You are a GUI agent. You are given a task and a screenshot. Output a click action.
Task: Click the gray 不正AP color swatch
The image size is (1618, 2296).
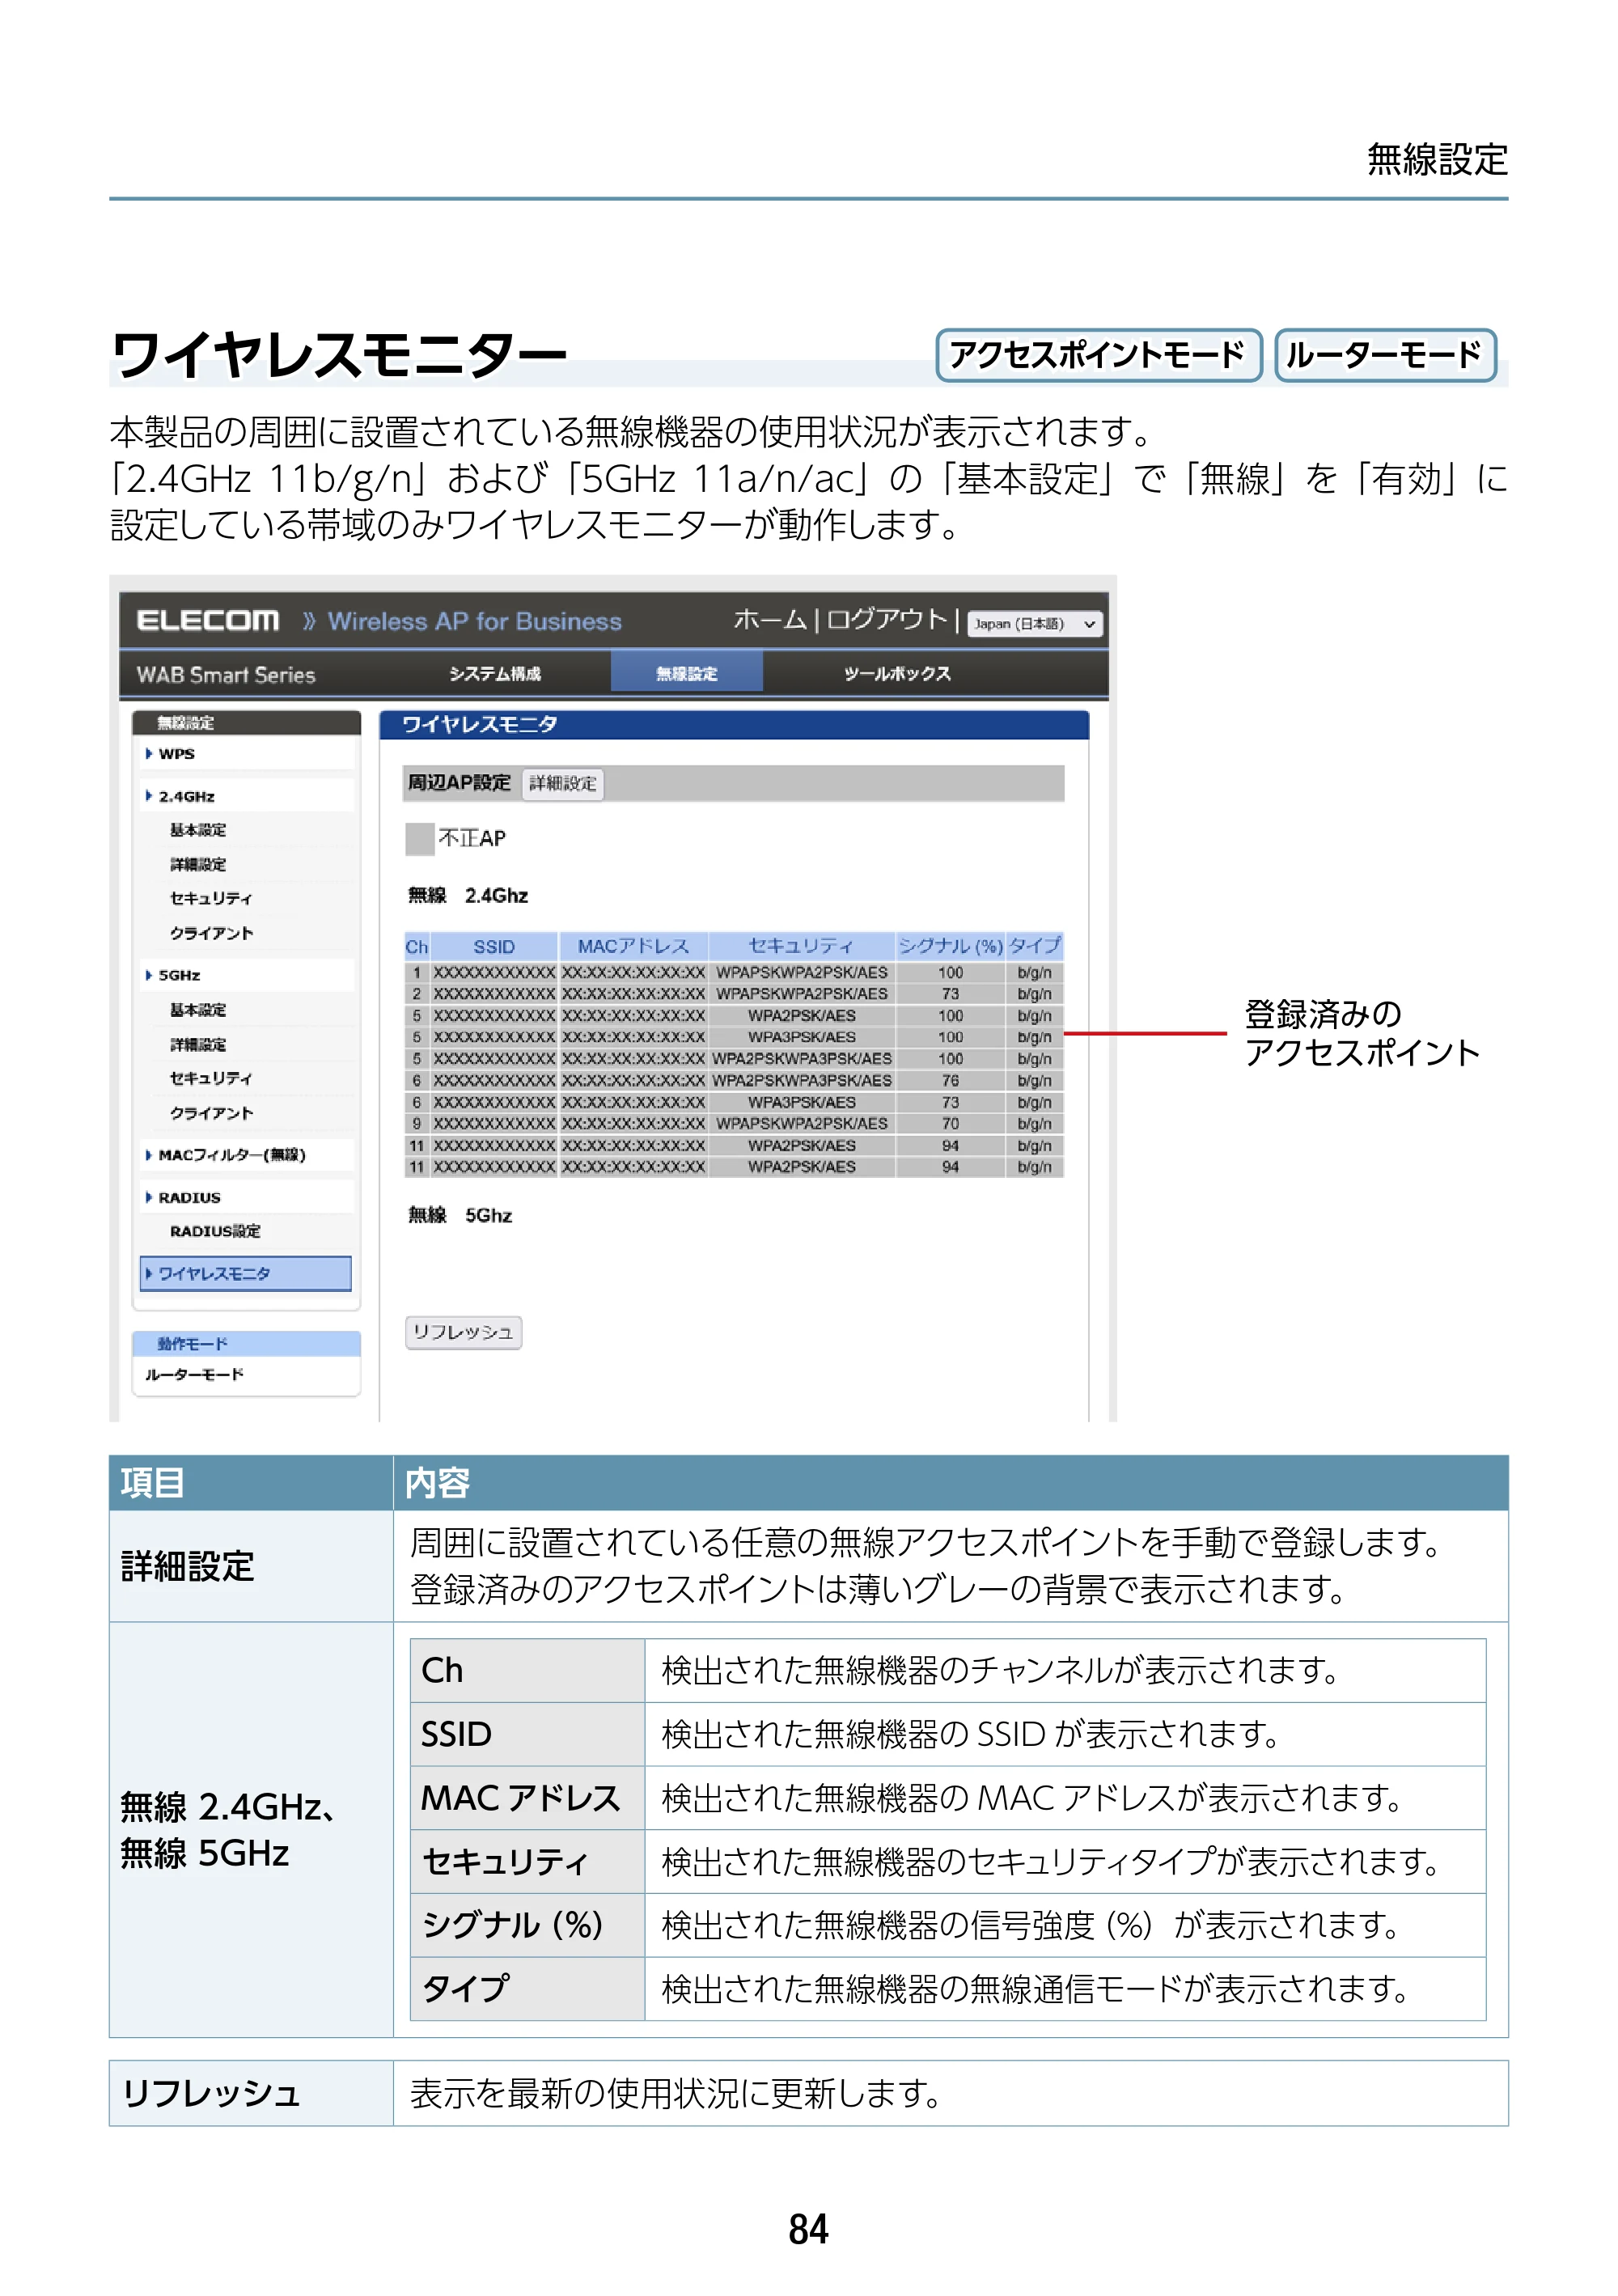419,839
